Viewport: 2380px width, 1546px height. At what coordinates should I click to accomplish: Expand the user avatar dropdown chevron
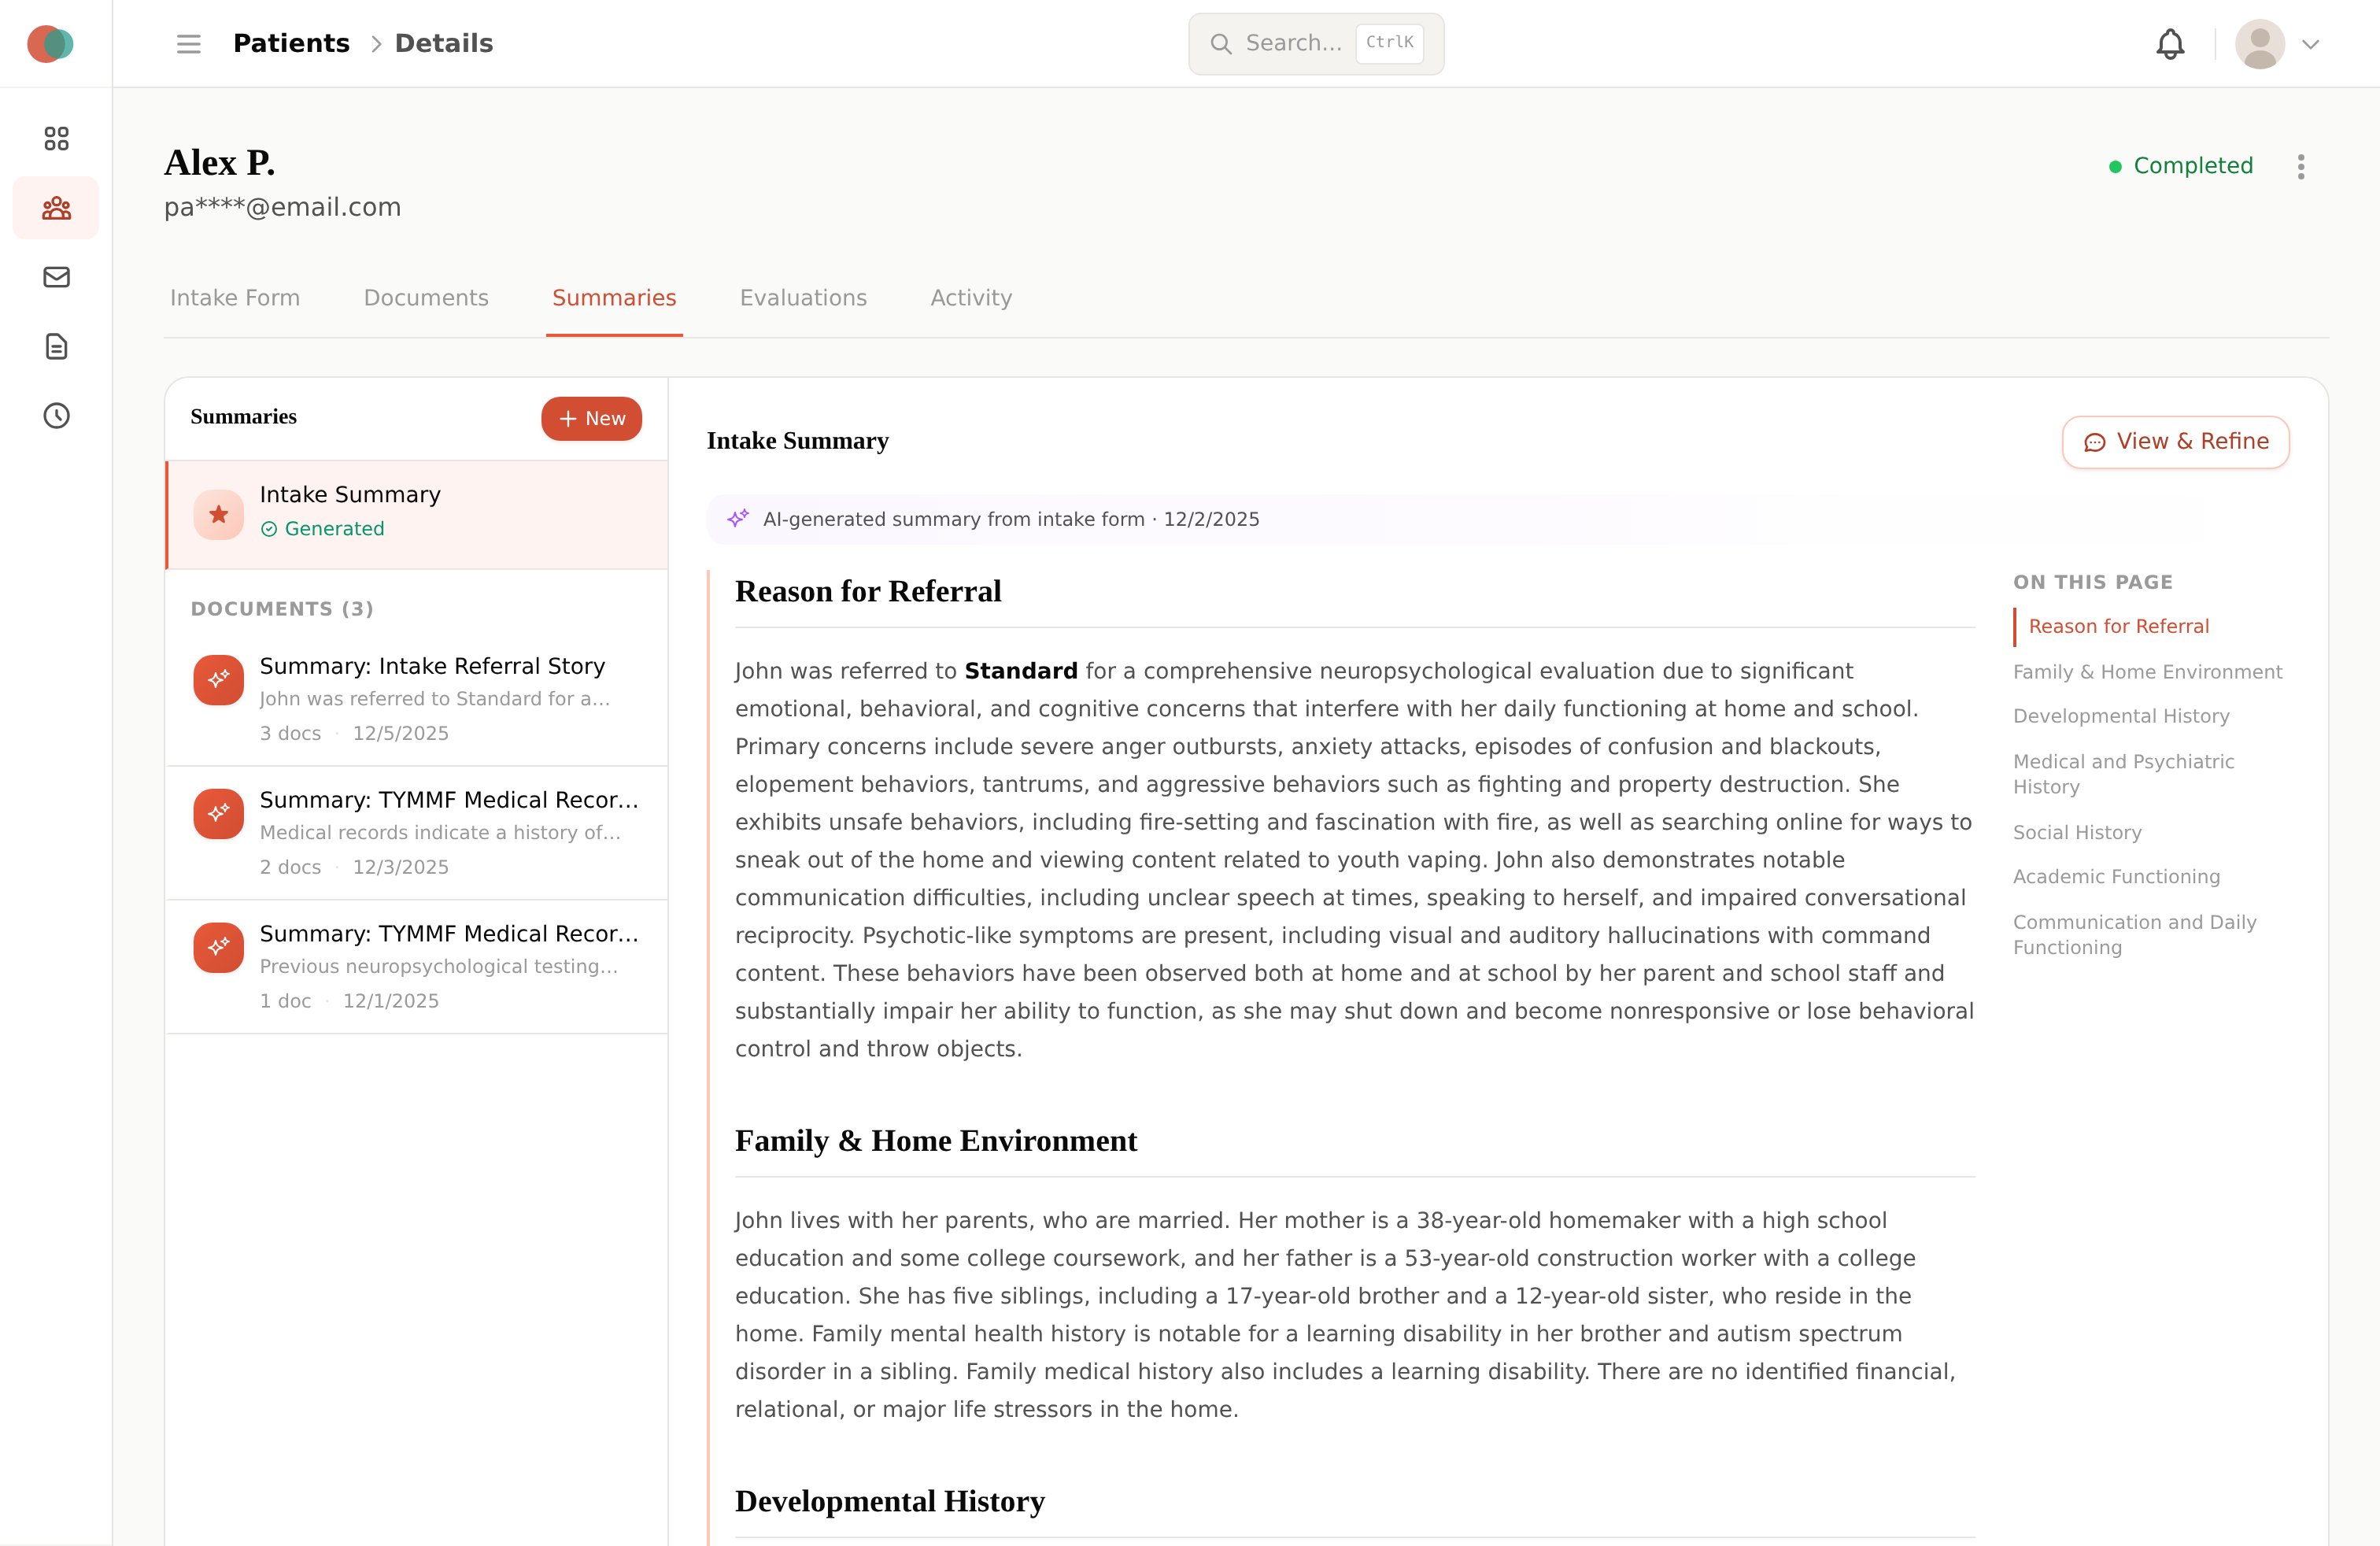click(2310, 44)
